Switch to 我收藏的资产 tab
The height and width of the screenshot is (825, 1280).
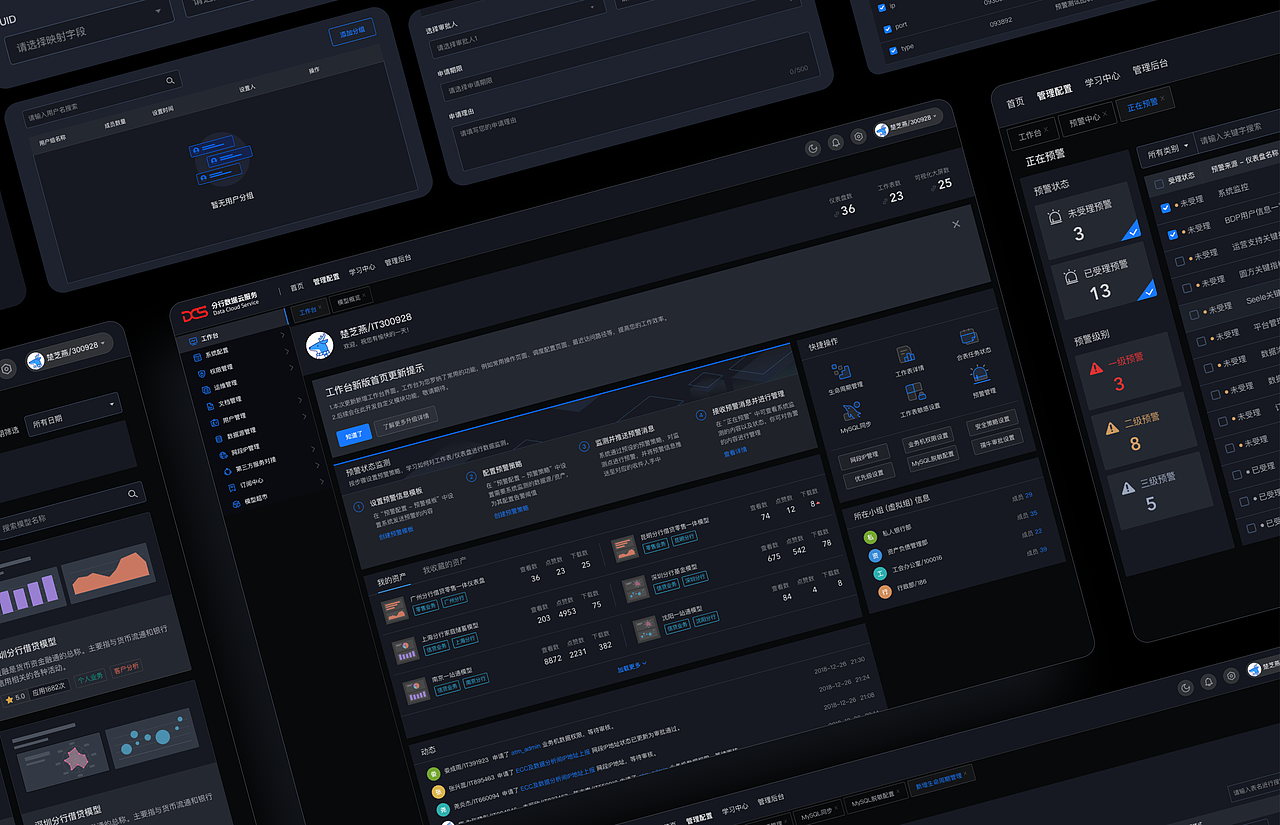tap(443, 567)
